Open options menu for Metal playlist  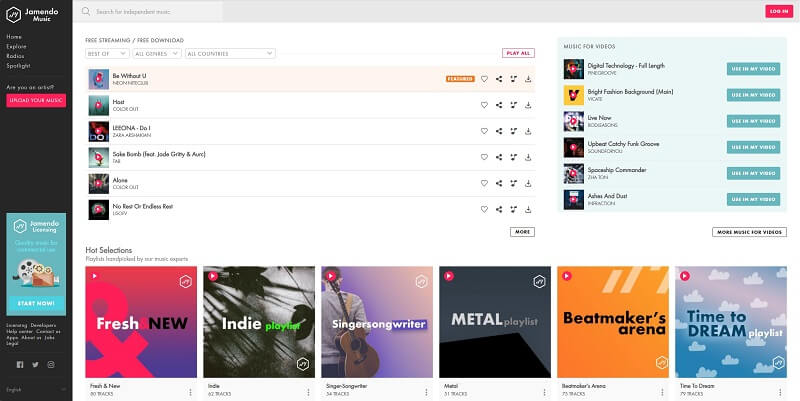pos(544,392)
